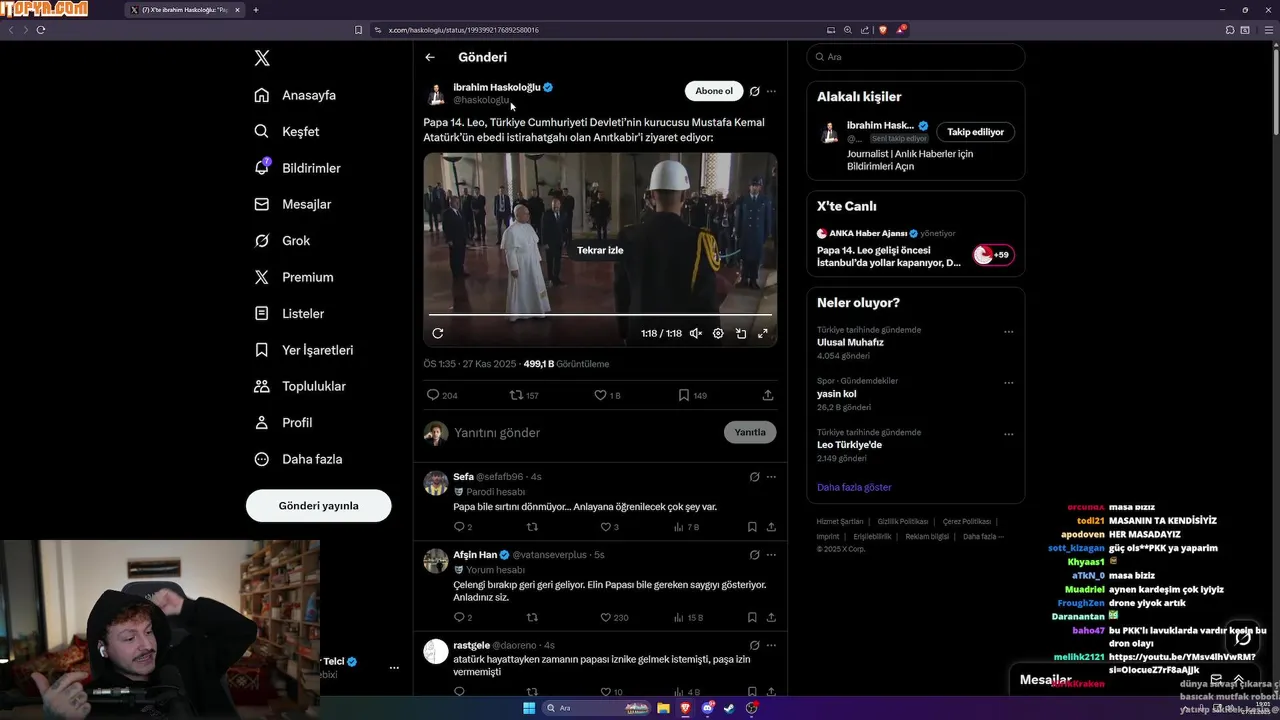Click the Ara search field on X

916,57
